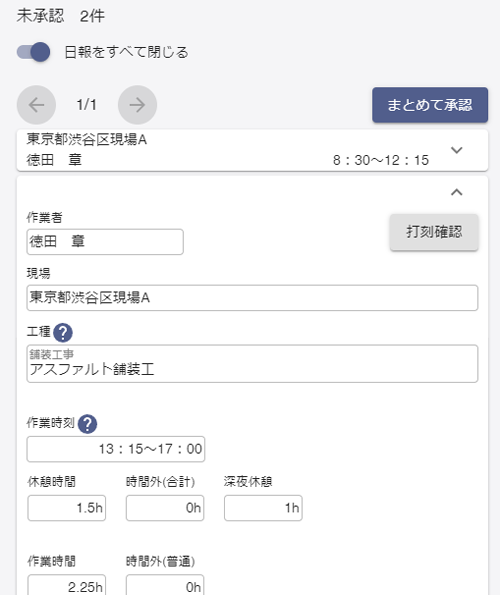This screenshot has height=595, width=500.
Task: Select the 作業者 name field
Action: point(105,242)
